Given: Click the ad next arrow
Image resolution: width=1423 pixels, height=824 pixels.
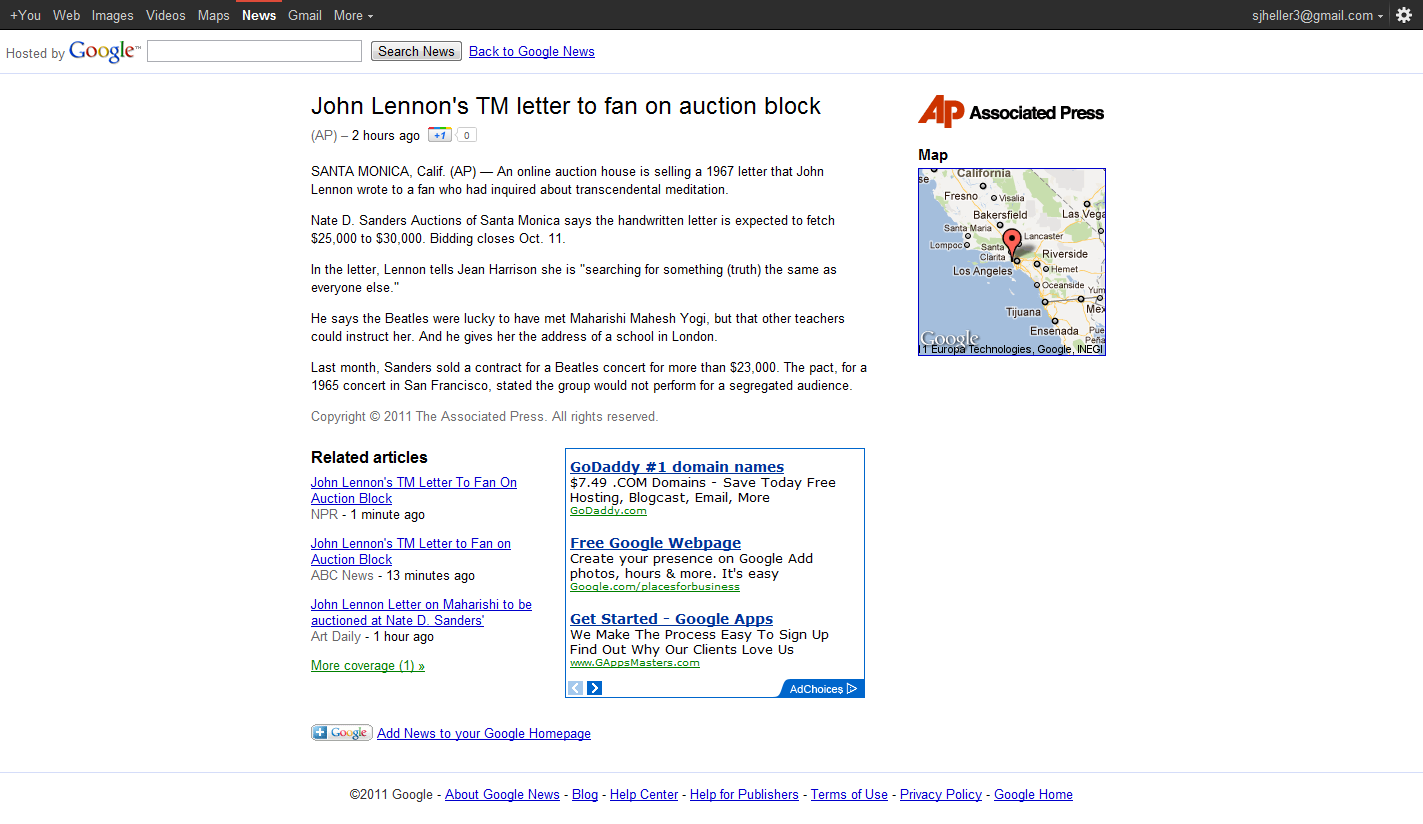Looking at the screenshot, I should (x=594, y=688).
